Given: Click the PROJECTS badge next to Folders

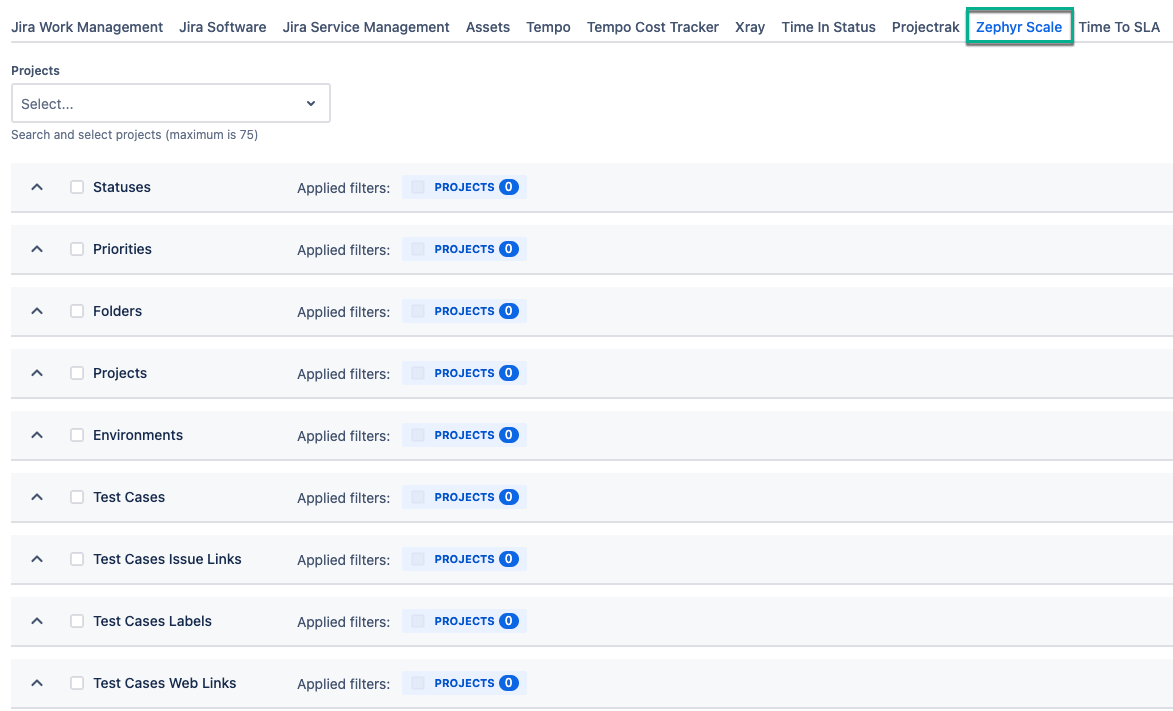Looking at the screenshot, I should [463, 311].
